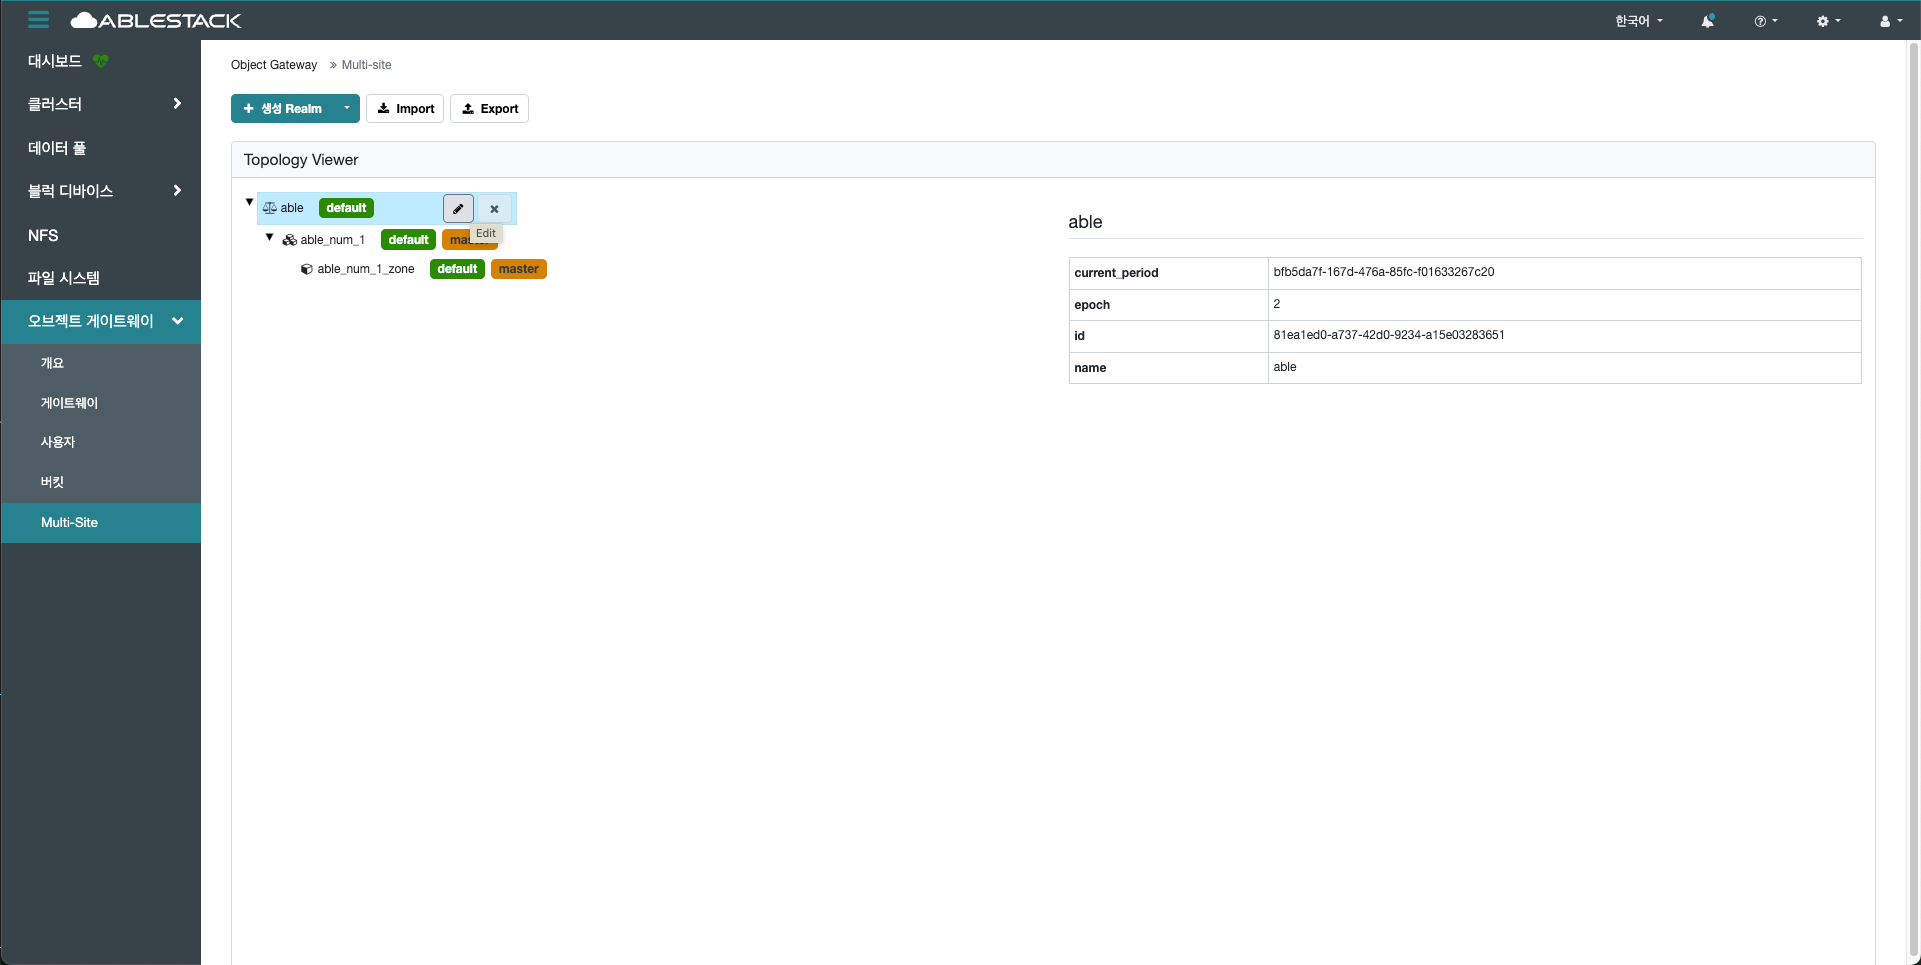This screenshot has width=1921, height=965.
Task: Open the user profile menu
Action: click(x=1890, y=21)
